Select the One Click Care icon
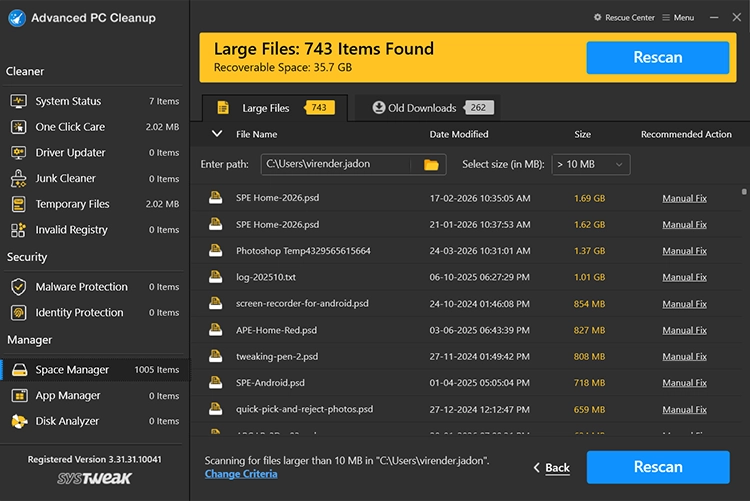Screen dimensions: 750x501 point(18,127)
